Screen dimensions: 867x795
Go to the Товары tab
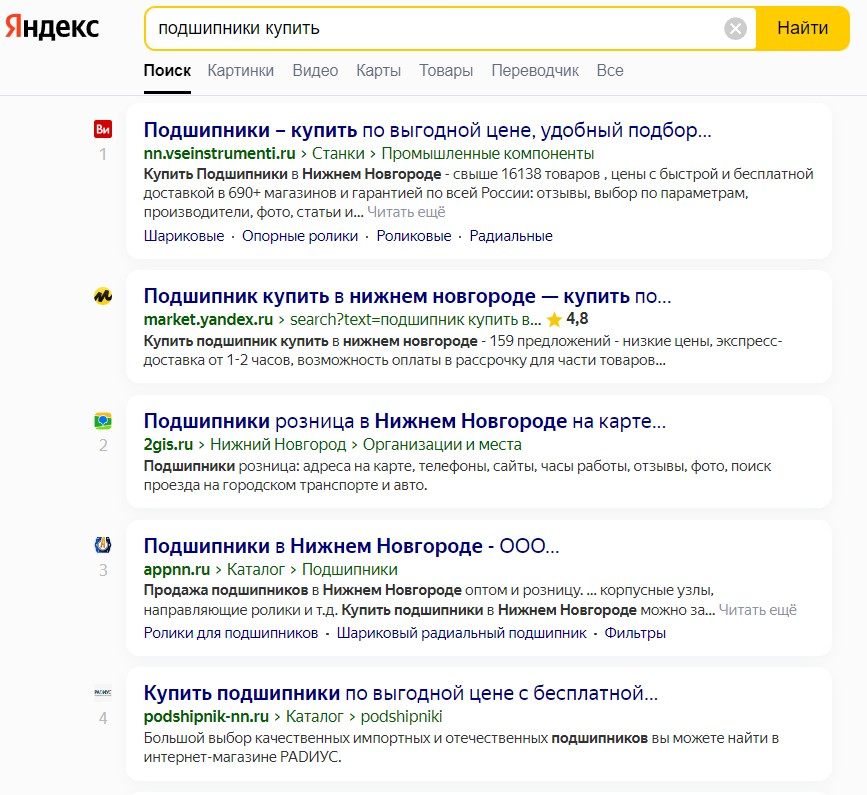(446, 71)
